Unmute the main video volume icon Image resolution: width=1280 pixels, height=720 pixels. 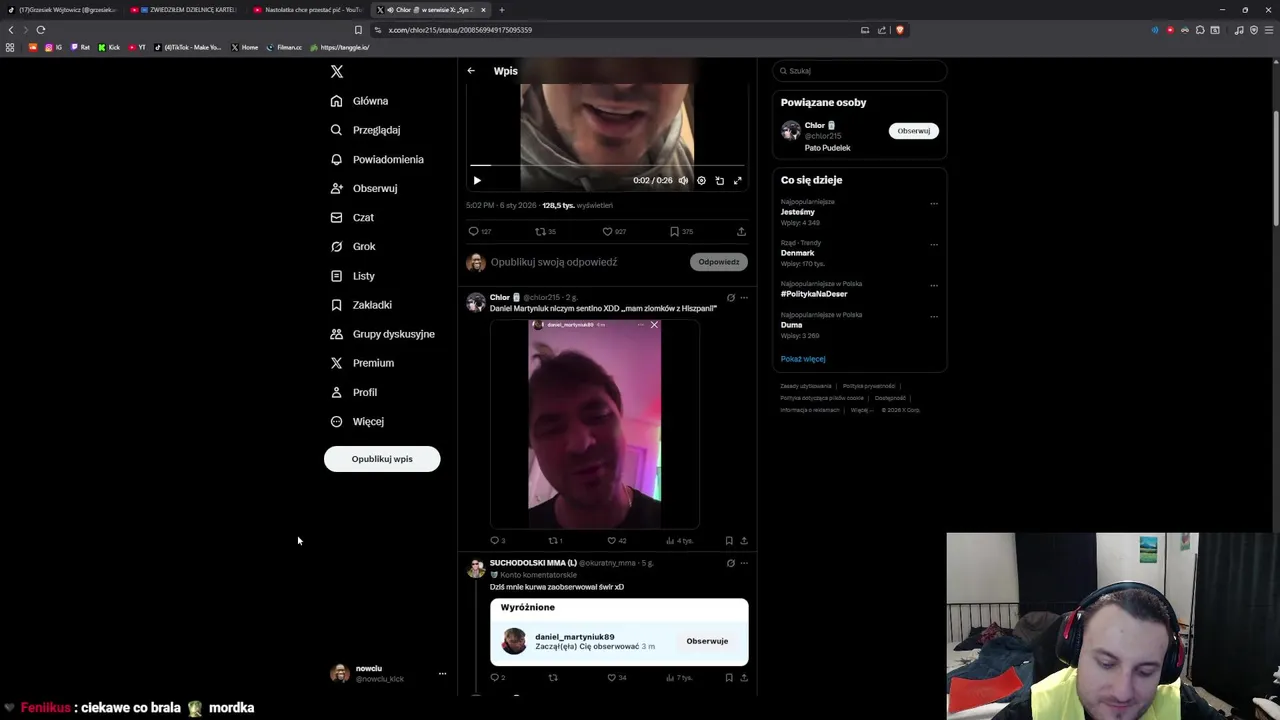click(683, 181)
